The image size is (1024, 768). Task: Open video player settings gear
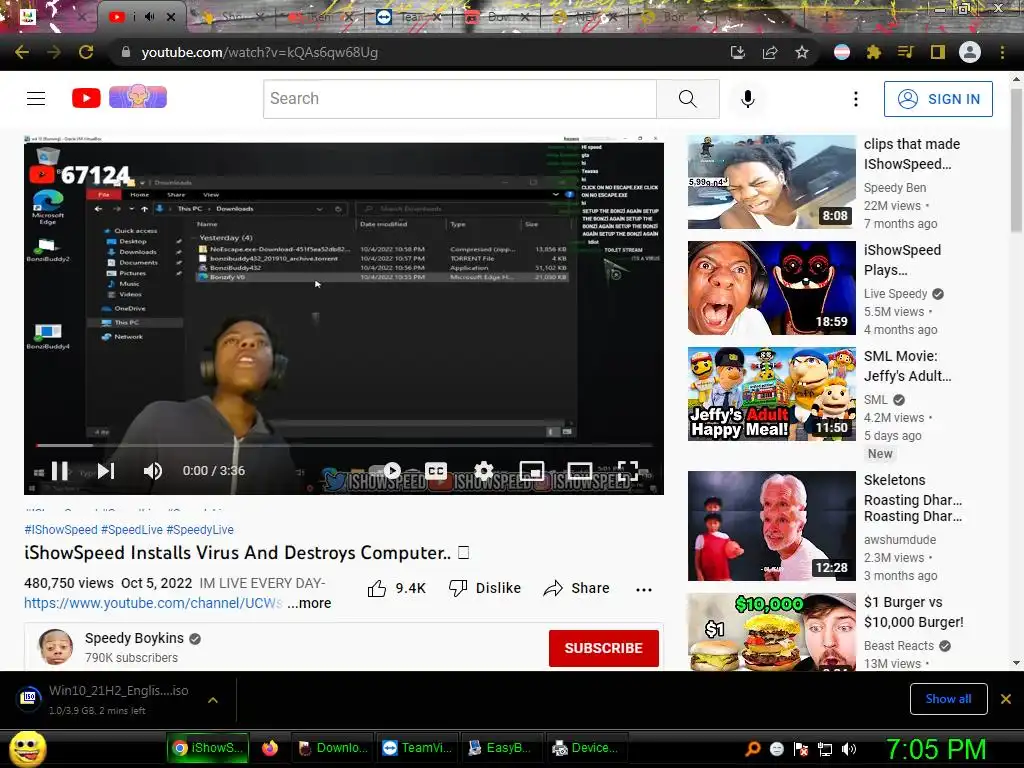pyautogui.click(x=483, y=471)
